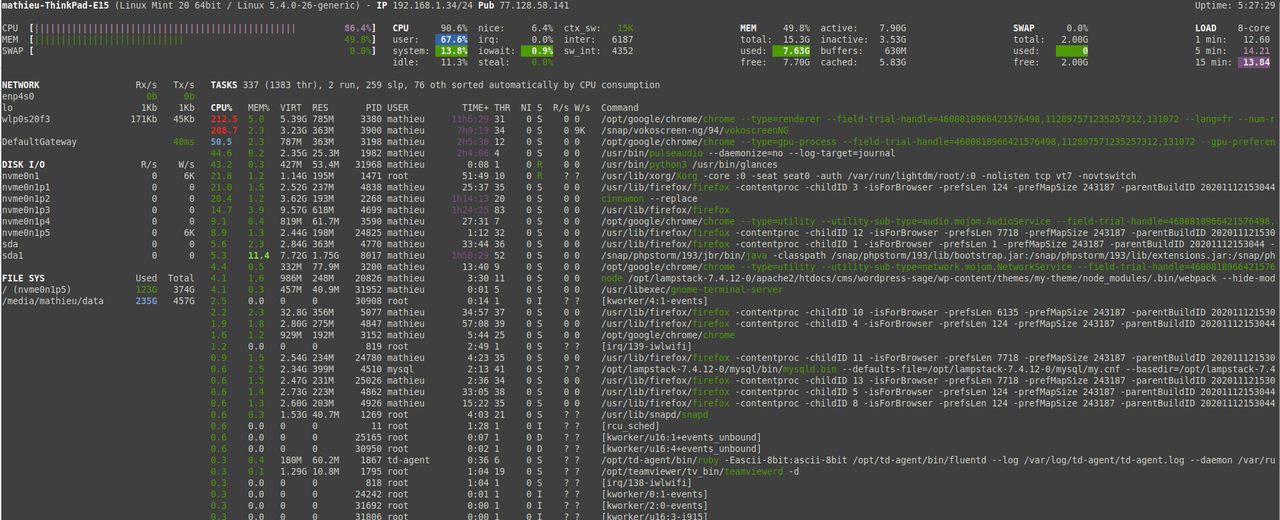This screenshot has width=1280, height=520.
Task: Click the LOAD 15 min 13.84 value
Action: [1255, 61]
